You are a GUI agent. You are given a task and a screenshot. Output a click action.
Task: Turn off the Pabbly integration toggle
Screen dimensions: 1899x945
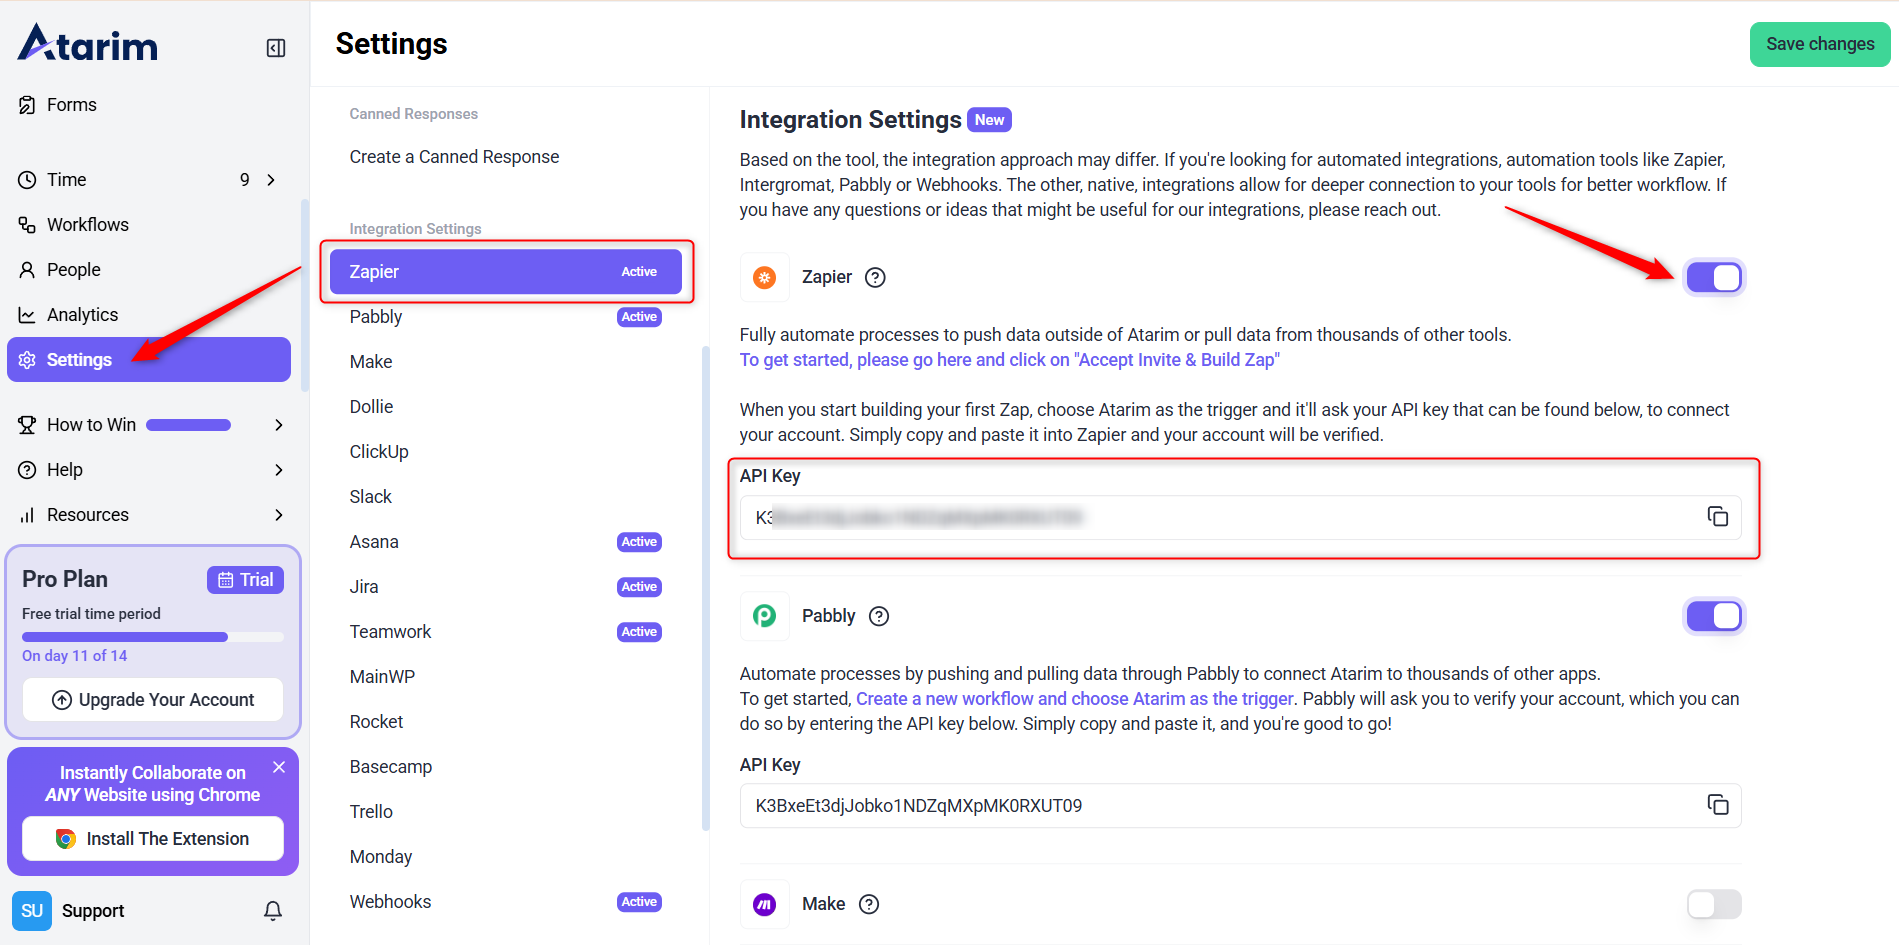(1714, 617)
